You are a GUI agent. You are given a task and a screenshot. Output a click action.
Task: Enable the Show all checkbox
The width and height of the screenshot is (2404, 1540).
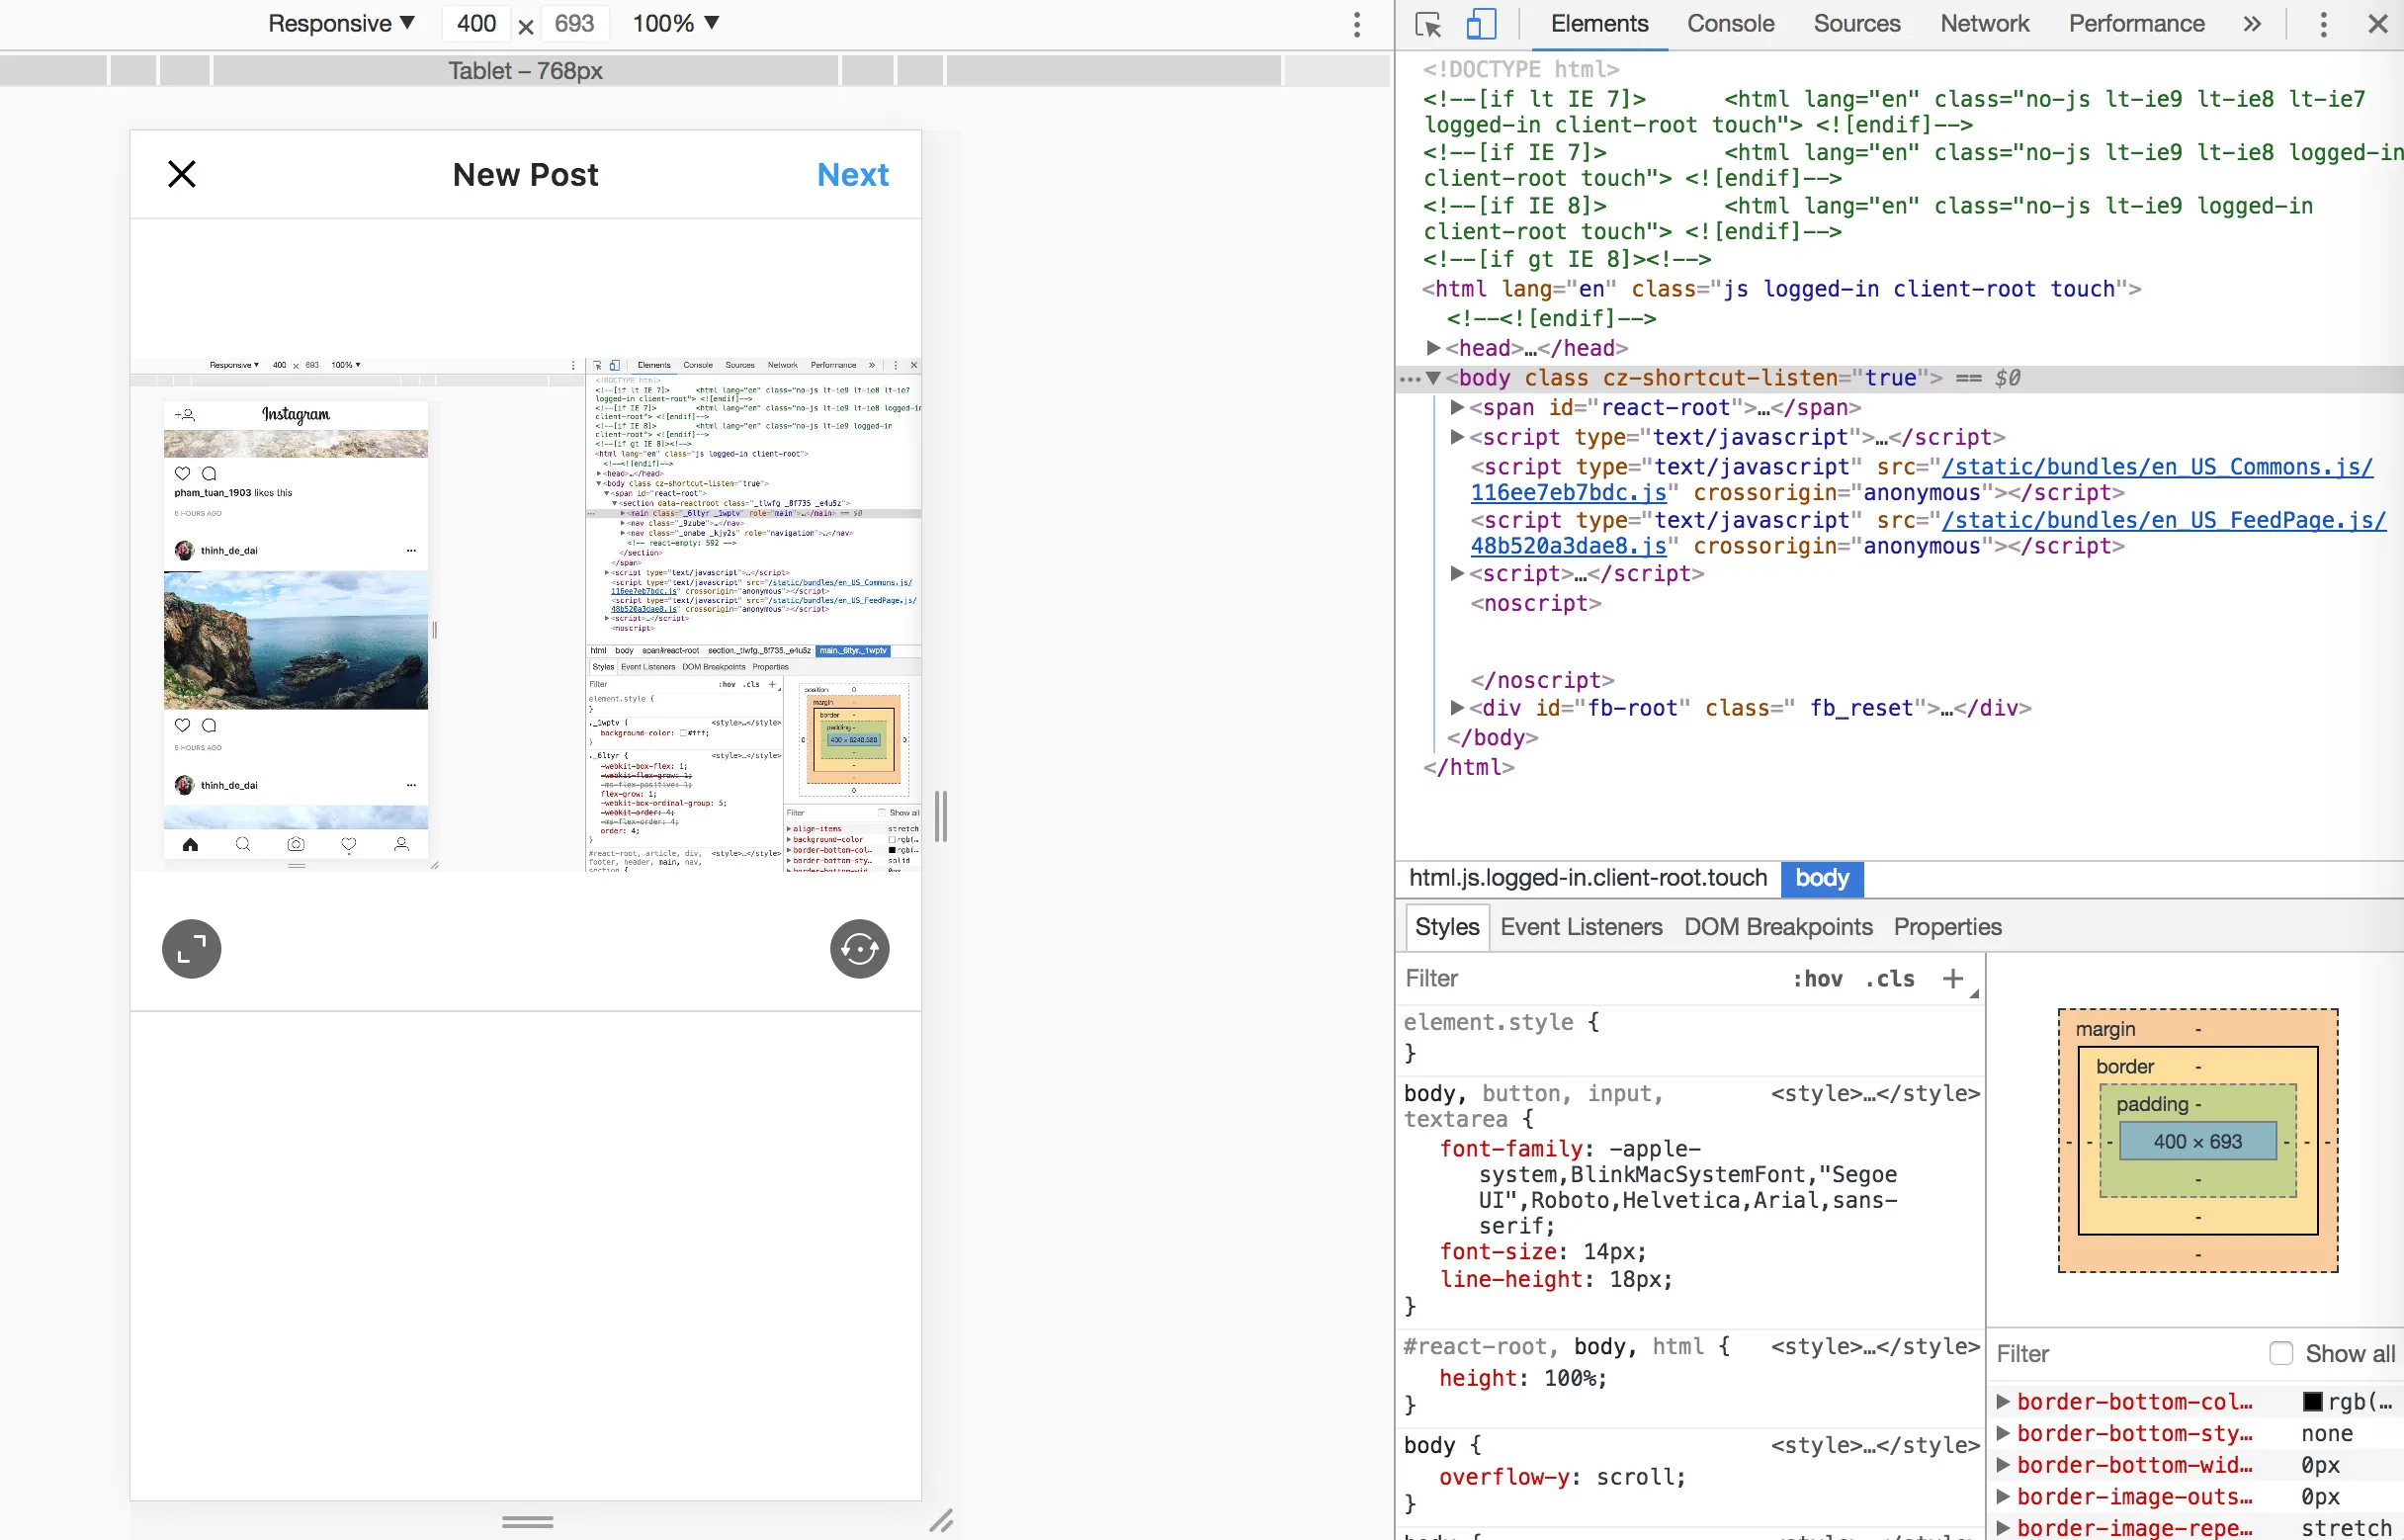click(2281, 1354)
